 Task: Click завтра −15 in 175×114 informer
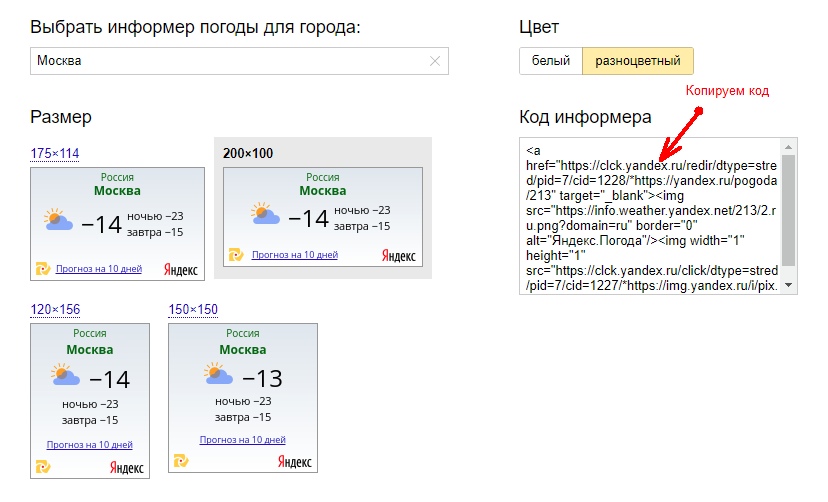coord(155,232)
